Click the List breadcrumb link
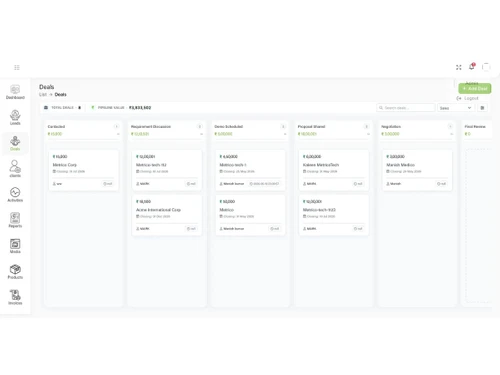Image resolution: width=500 pixels, height=375 pixels. tap(43, 95)
